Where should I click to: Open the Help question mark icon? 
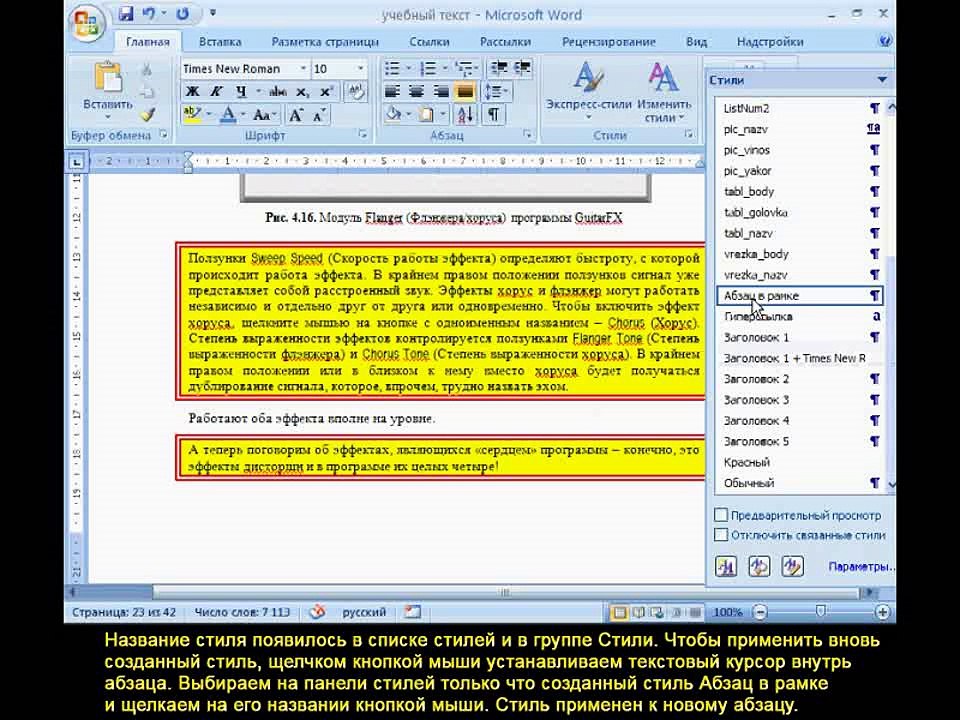click(x=885, y=41)
